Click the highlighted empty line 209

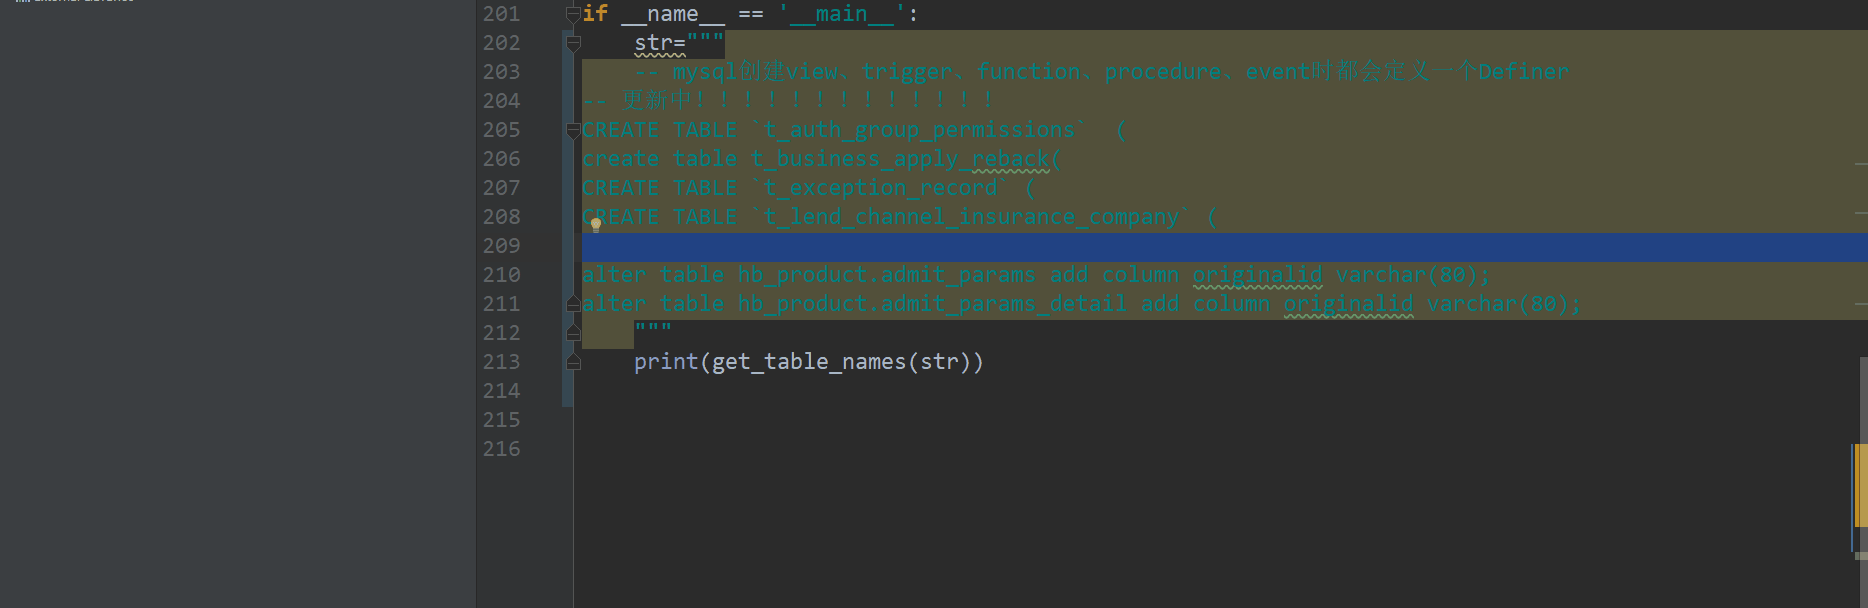tap(1225, 247)
